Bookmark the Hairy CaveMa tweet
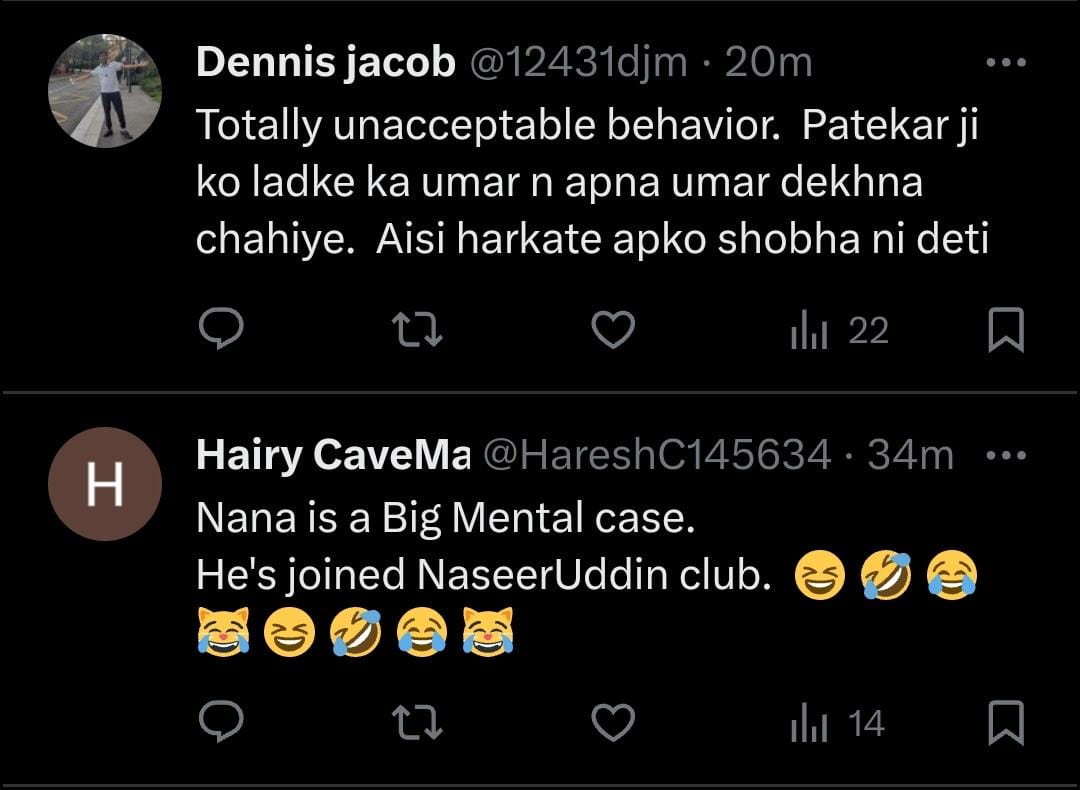The image size is (1080, 790). pyautogui.click(x=1005, y=724)
